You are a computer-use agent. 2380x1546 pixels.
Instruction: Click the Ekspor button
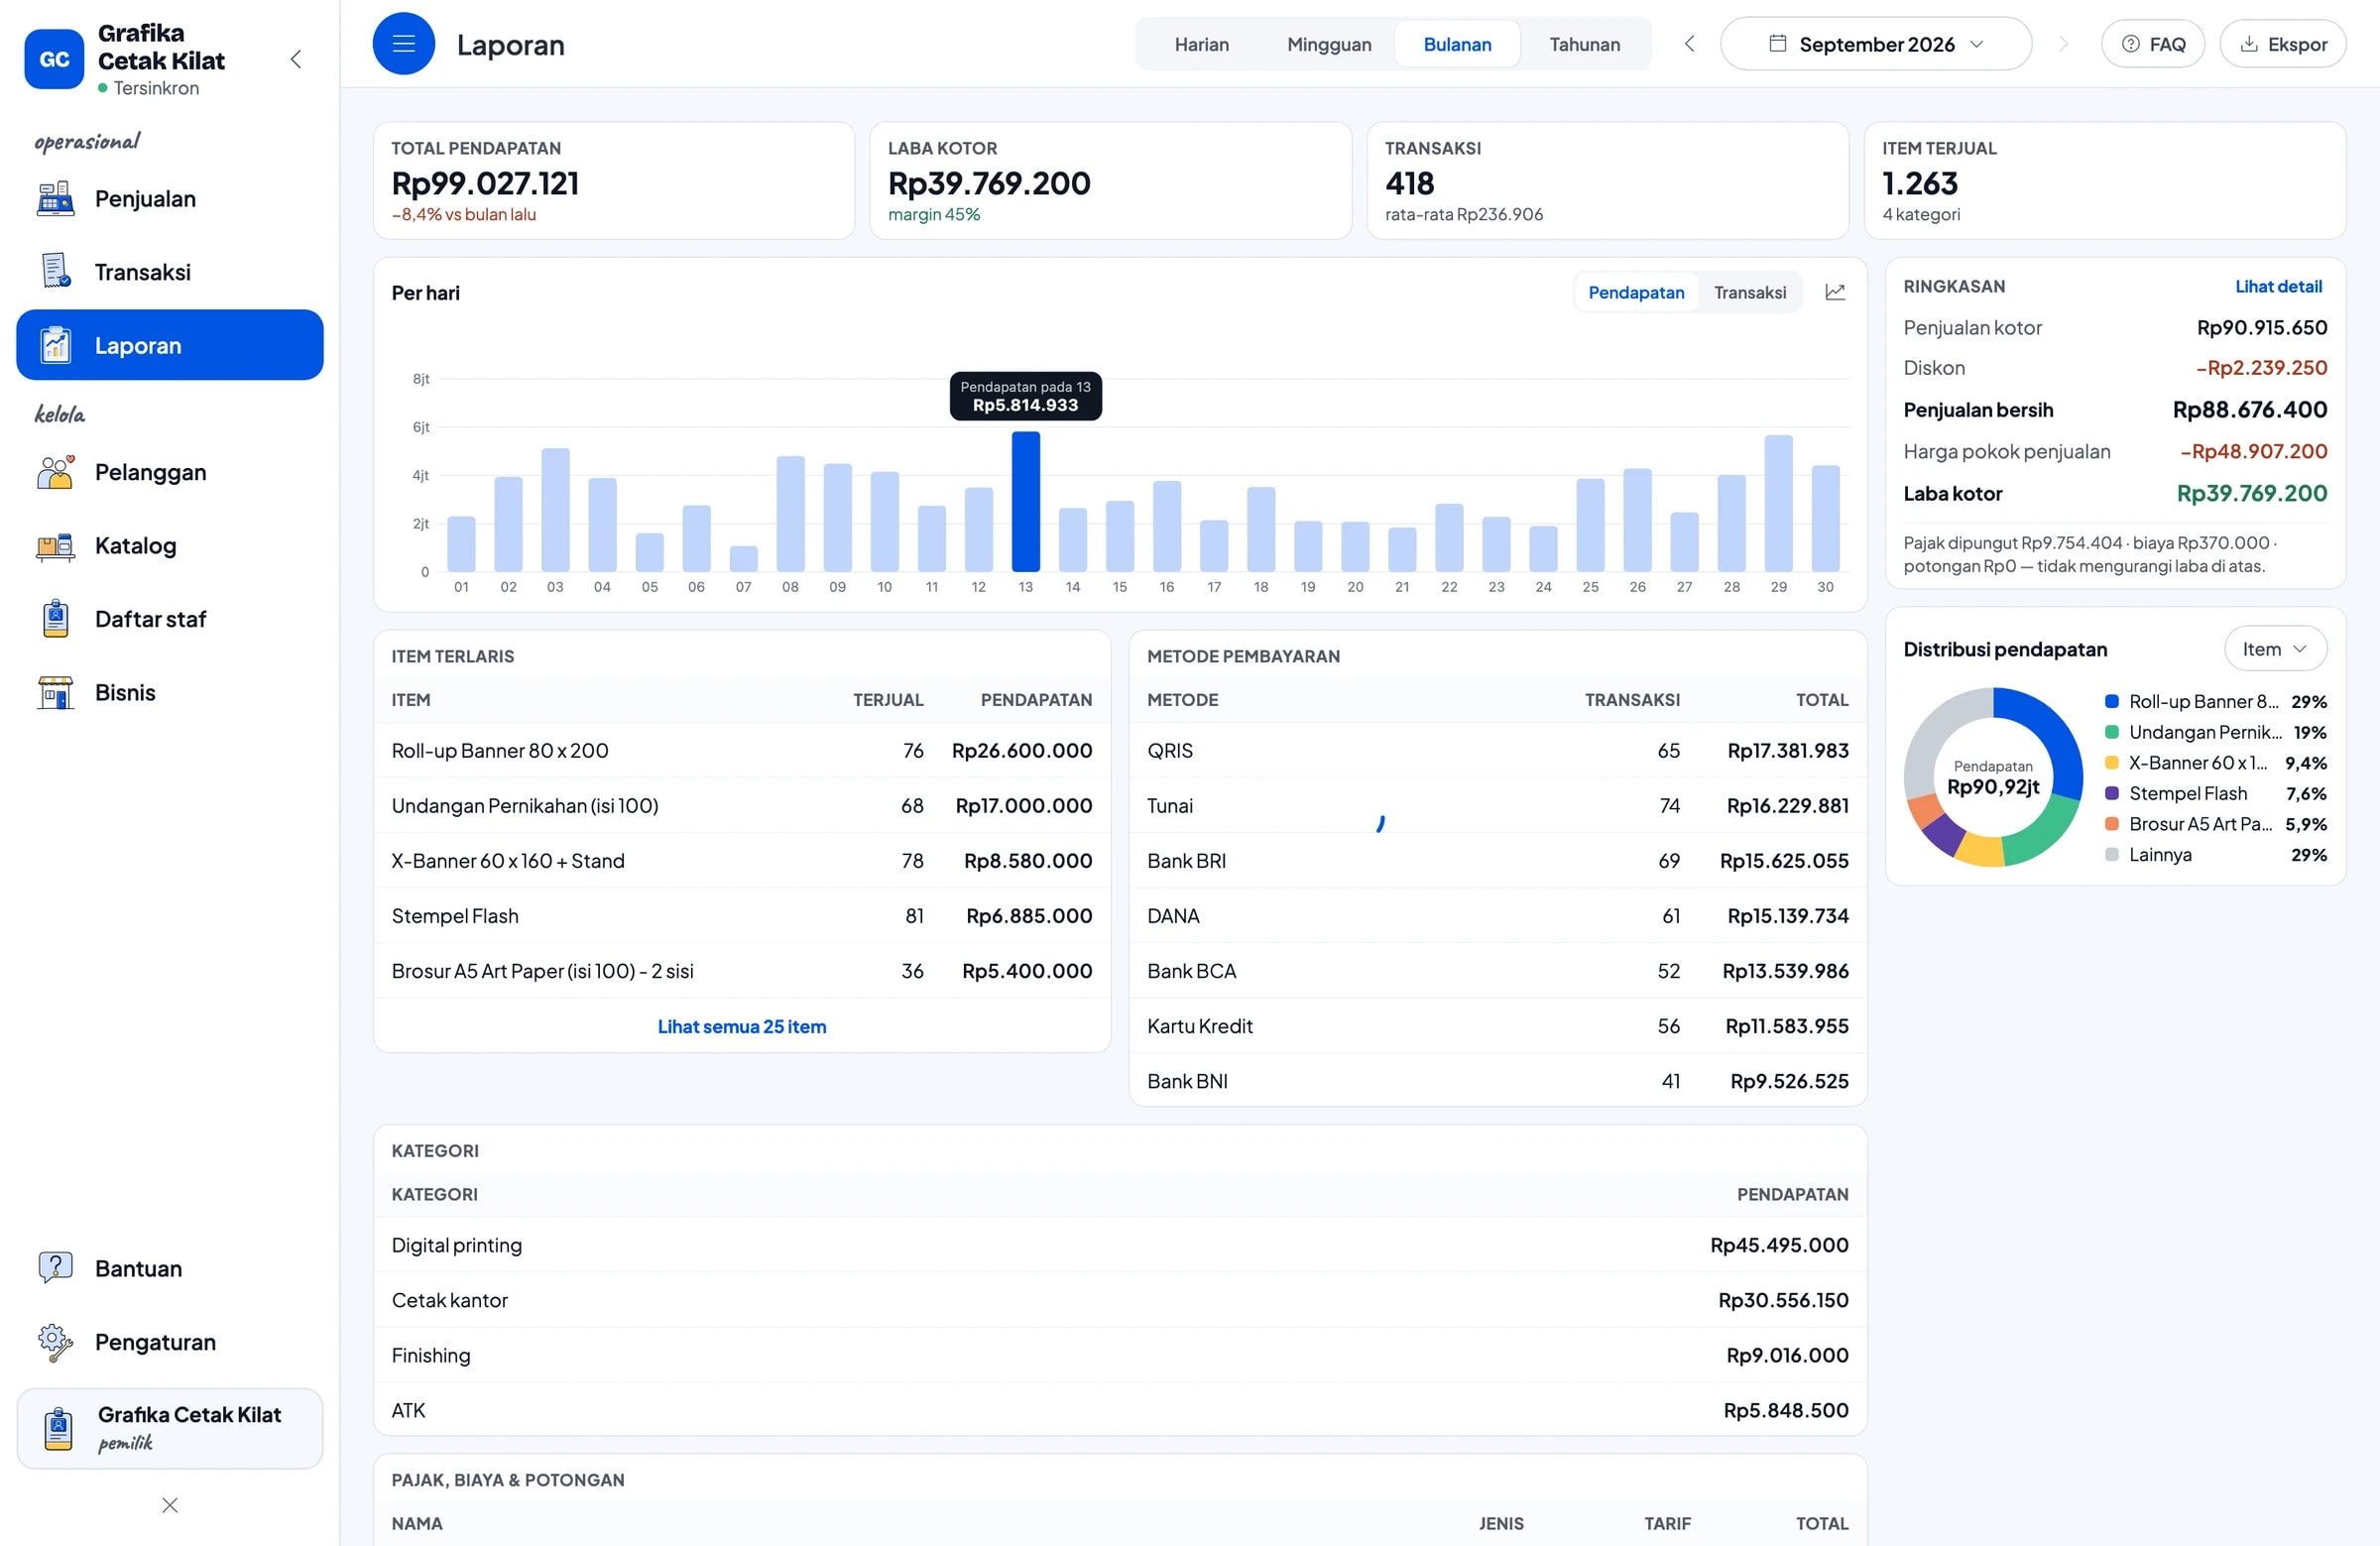pyautogui.click(x=2283, y=44)
